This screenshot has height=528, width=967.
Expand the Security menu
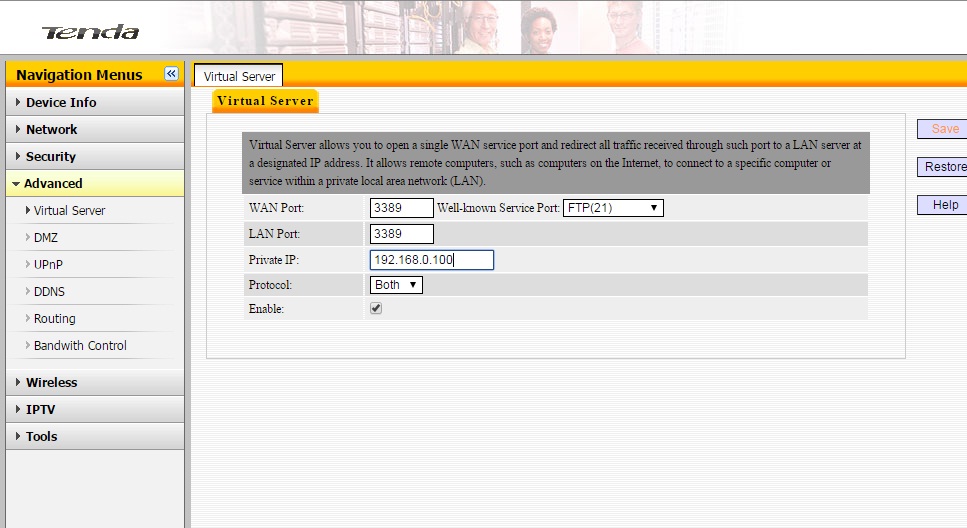[95, 157]
